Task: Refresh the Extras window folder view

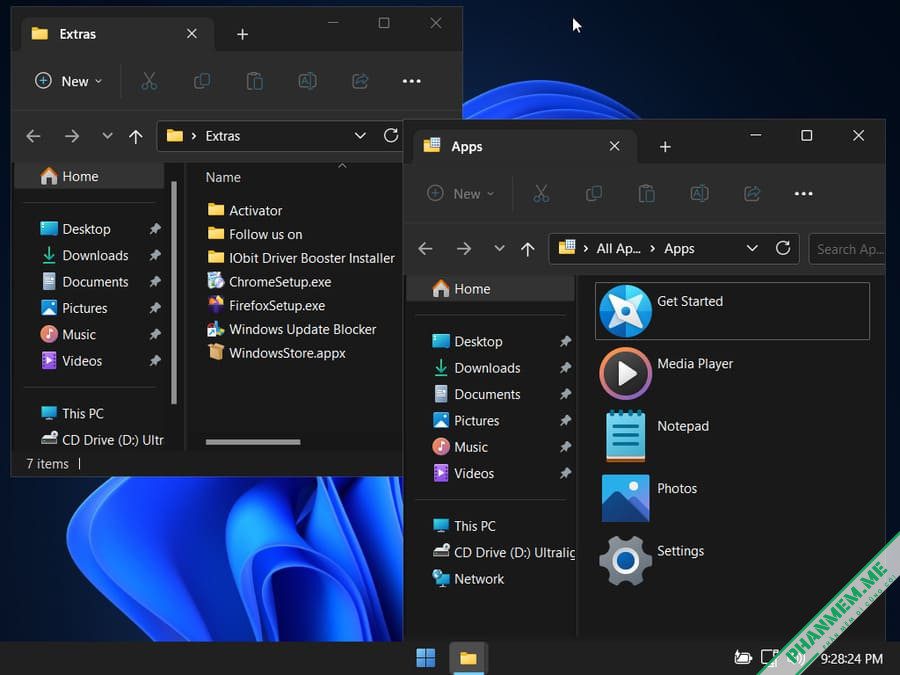Action: pos(391,136)
